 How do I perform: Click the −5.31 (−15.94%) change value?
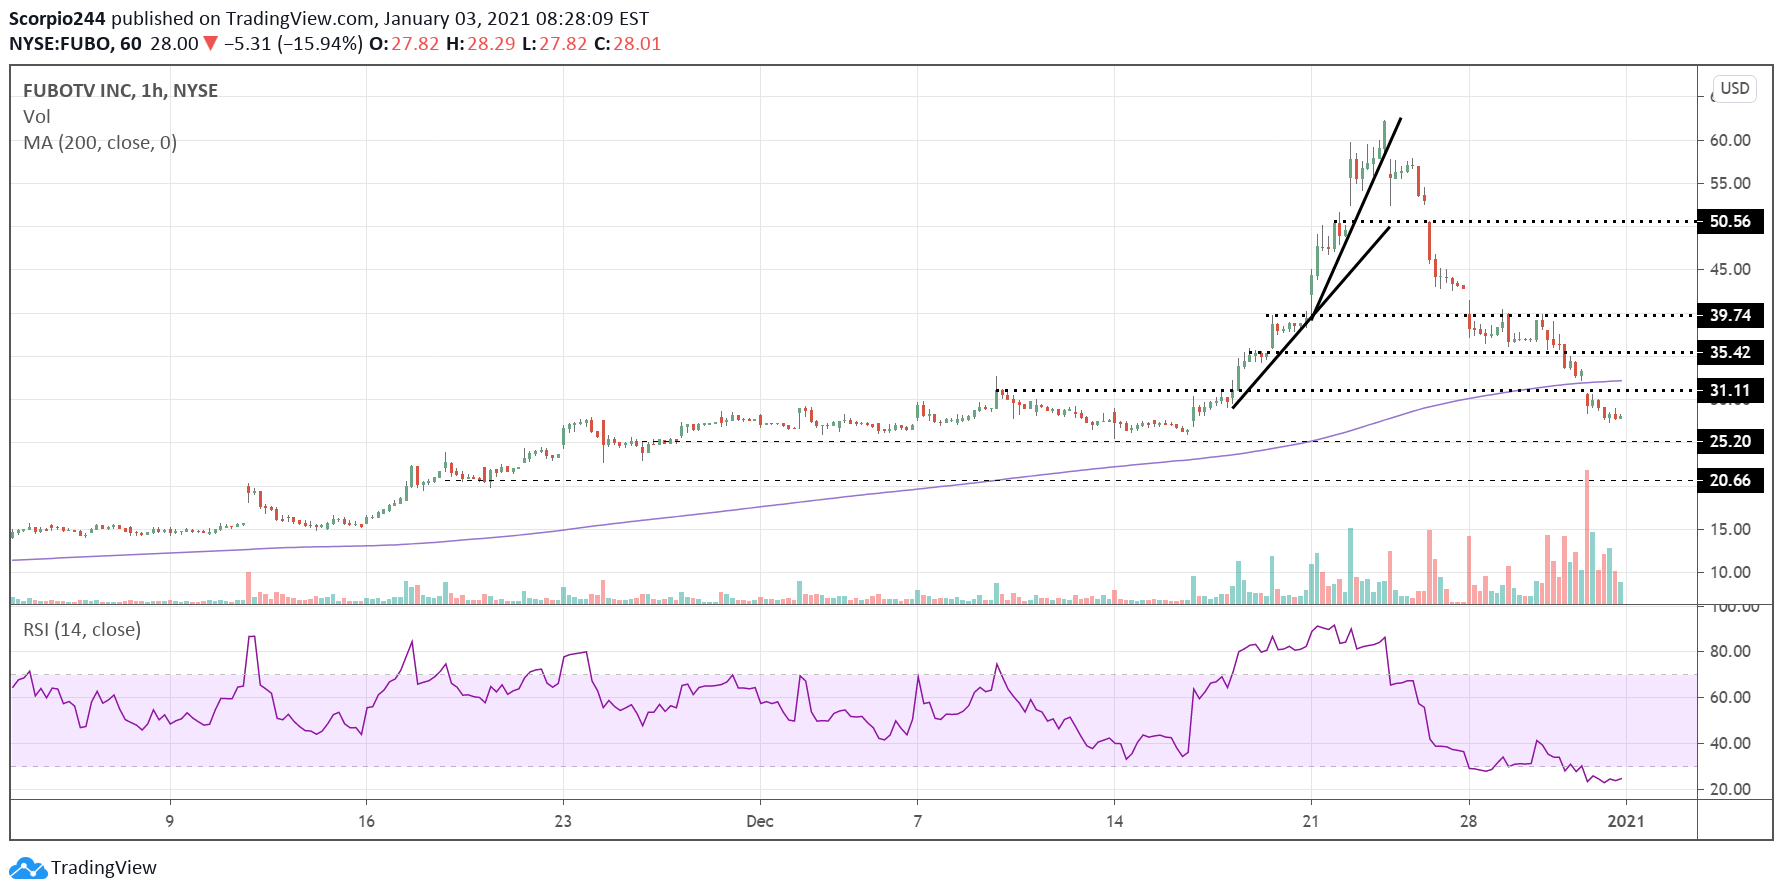(293, 44)
